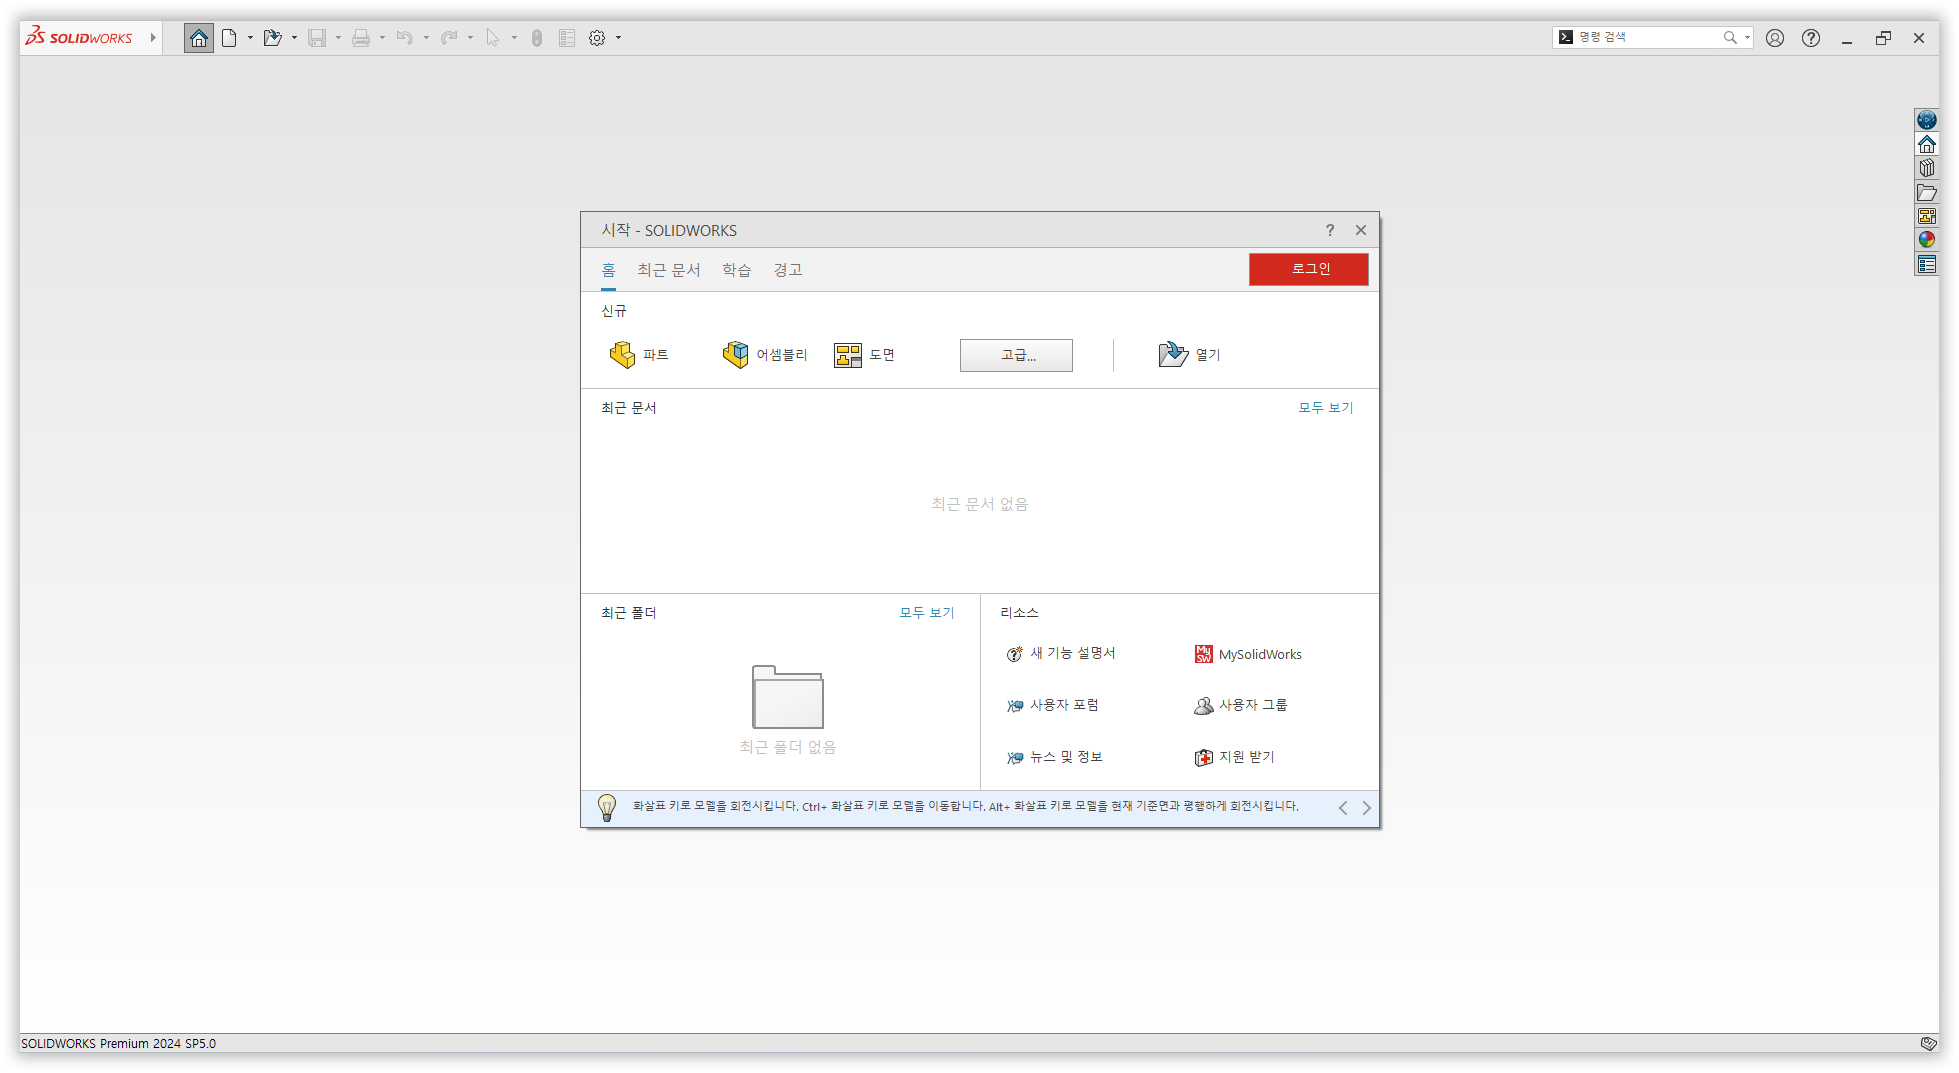Open the Custom Properties task pane icon
Image resolution: width=1959 pixels, height=1073 pixels.
1927,264
